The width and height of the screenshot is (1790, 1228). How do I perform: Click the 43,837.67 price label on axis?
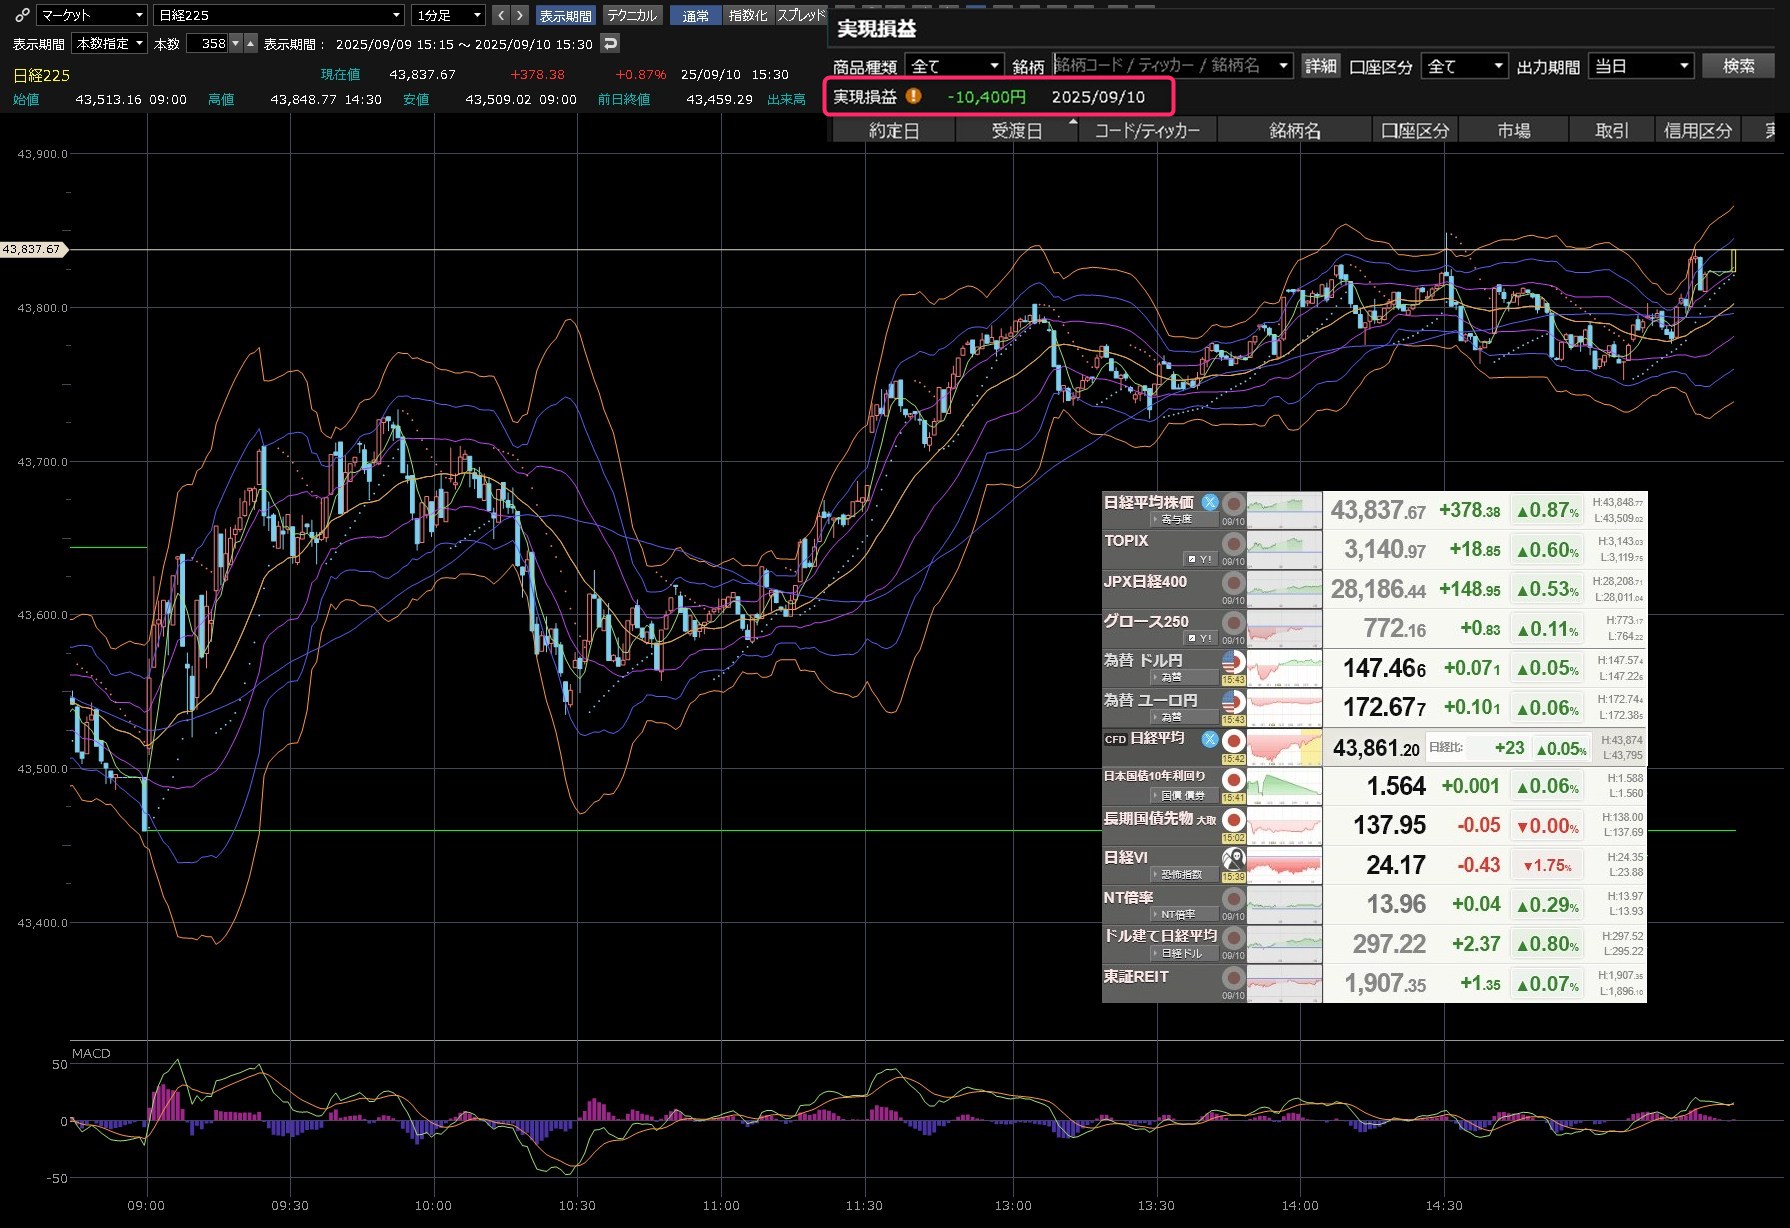[32, 249]
